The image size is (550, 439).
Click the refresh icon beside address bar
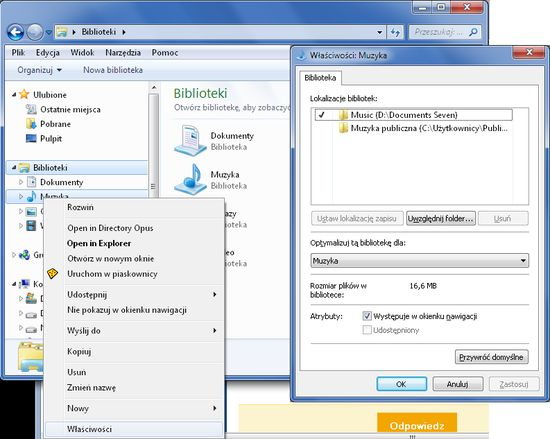click(x=396, y=33)
